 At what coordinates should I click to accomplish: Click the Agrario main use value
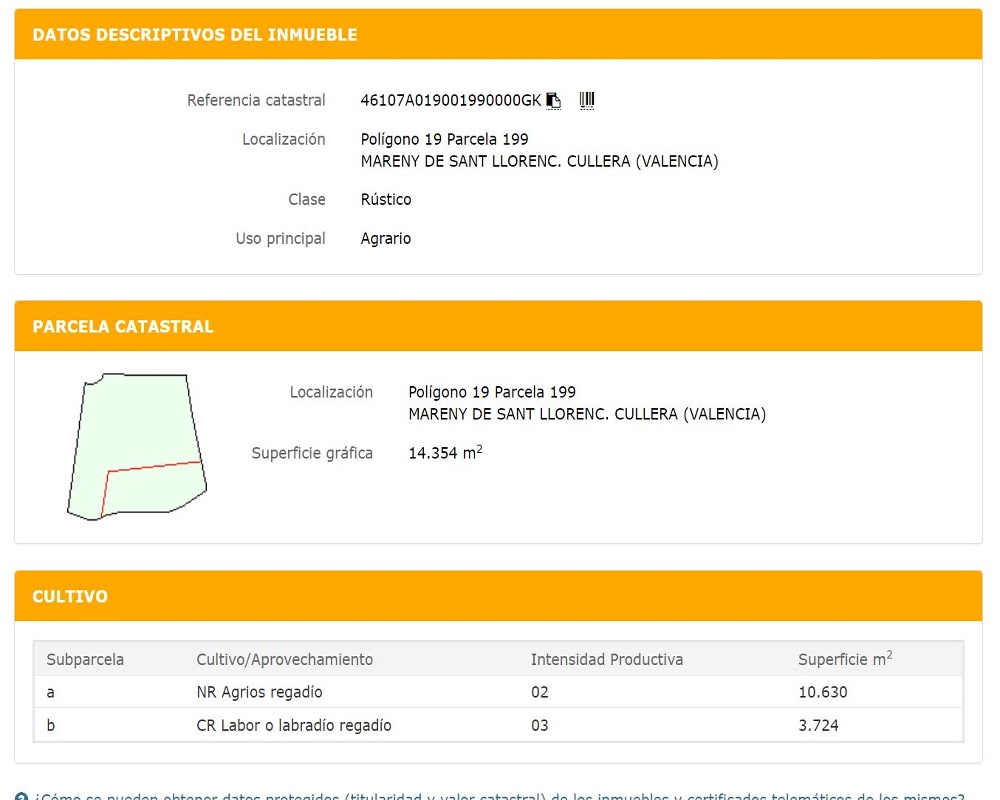pos(386,239)
